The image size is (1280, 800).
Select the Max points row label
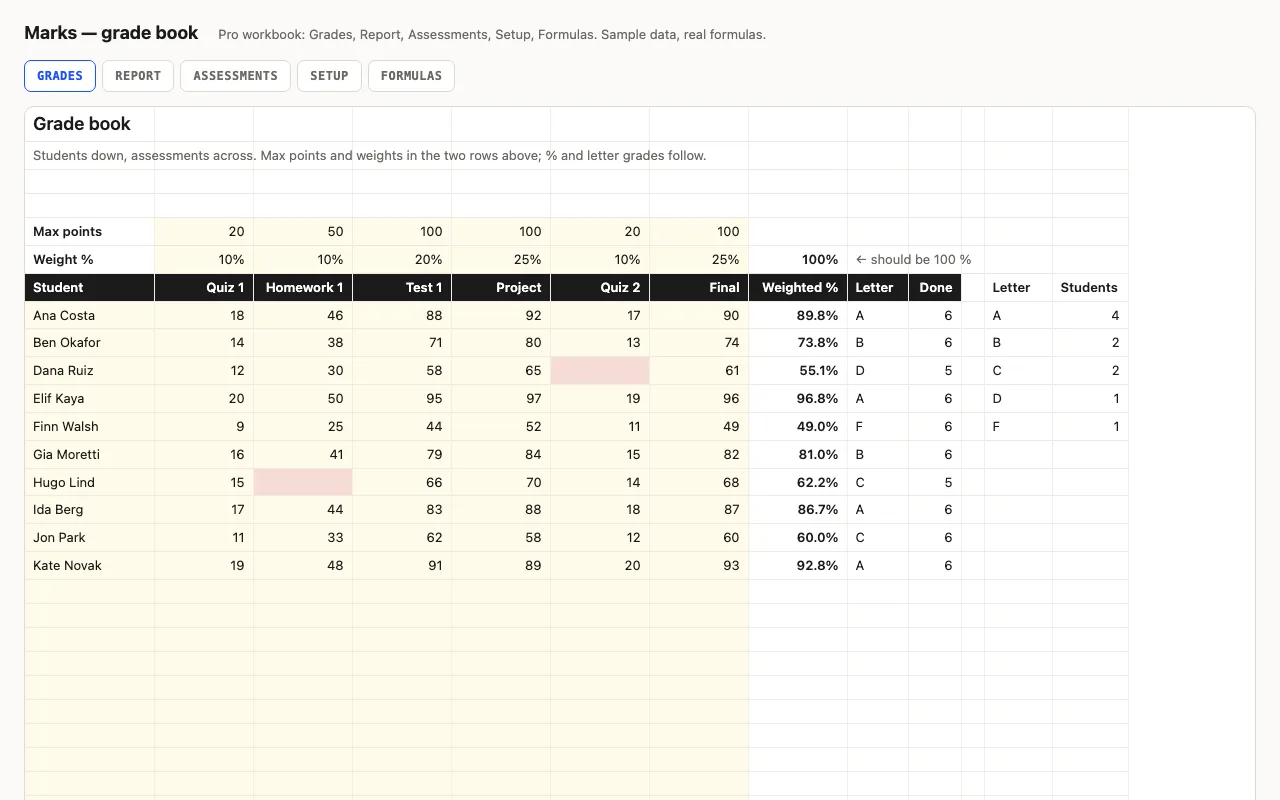90,232
